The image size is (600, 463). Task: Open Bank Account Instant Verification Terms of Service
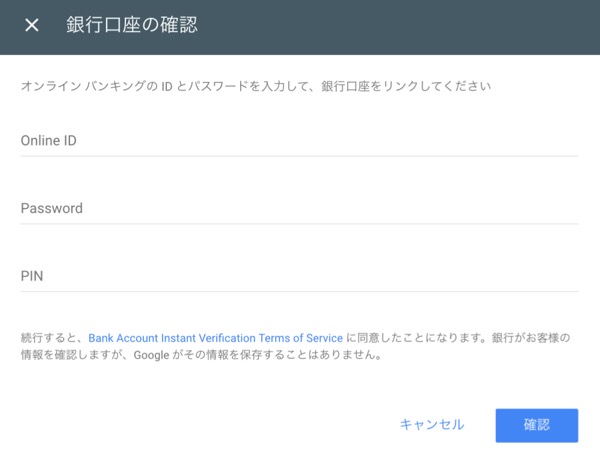215,338
